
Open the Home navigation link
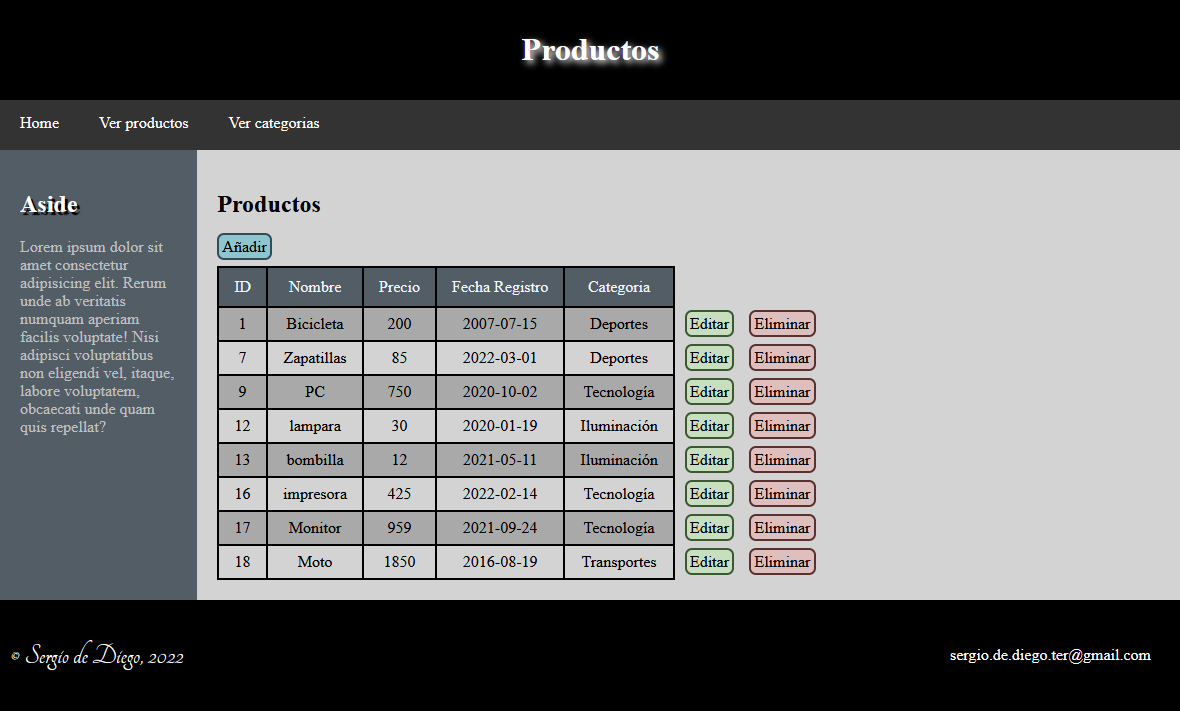[x=39, y=123]
